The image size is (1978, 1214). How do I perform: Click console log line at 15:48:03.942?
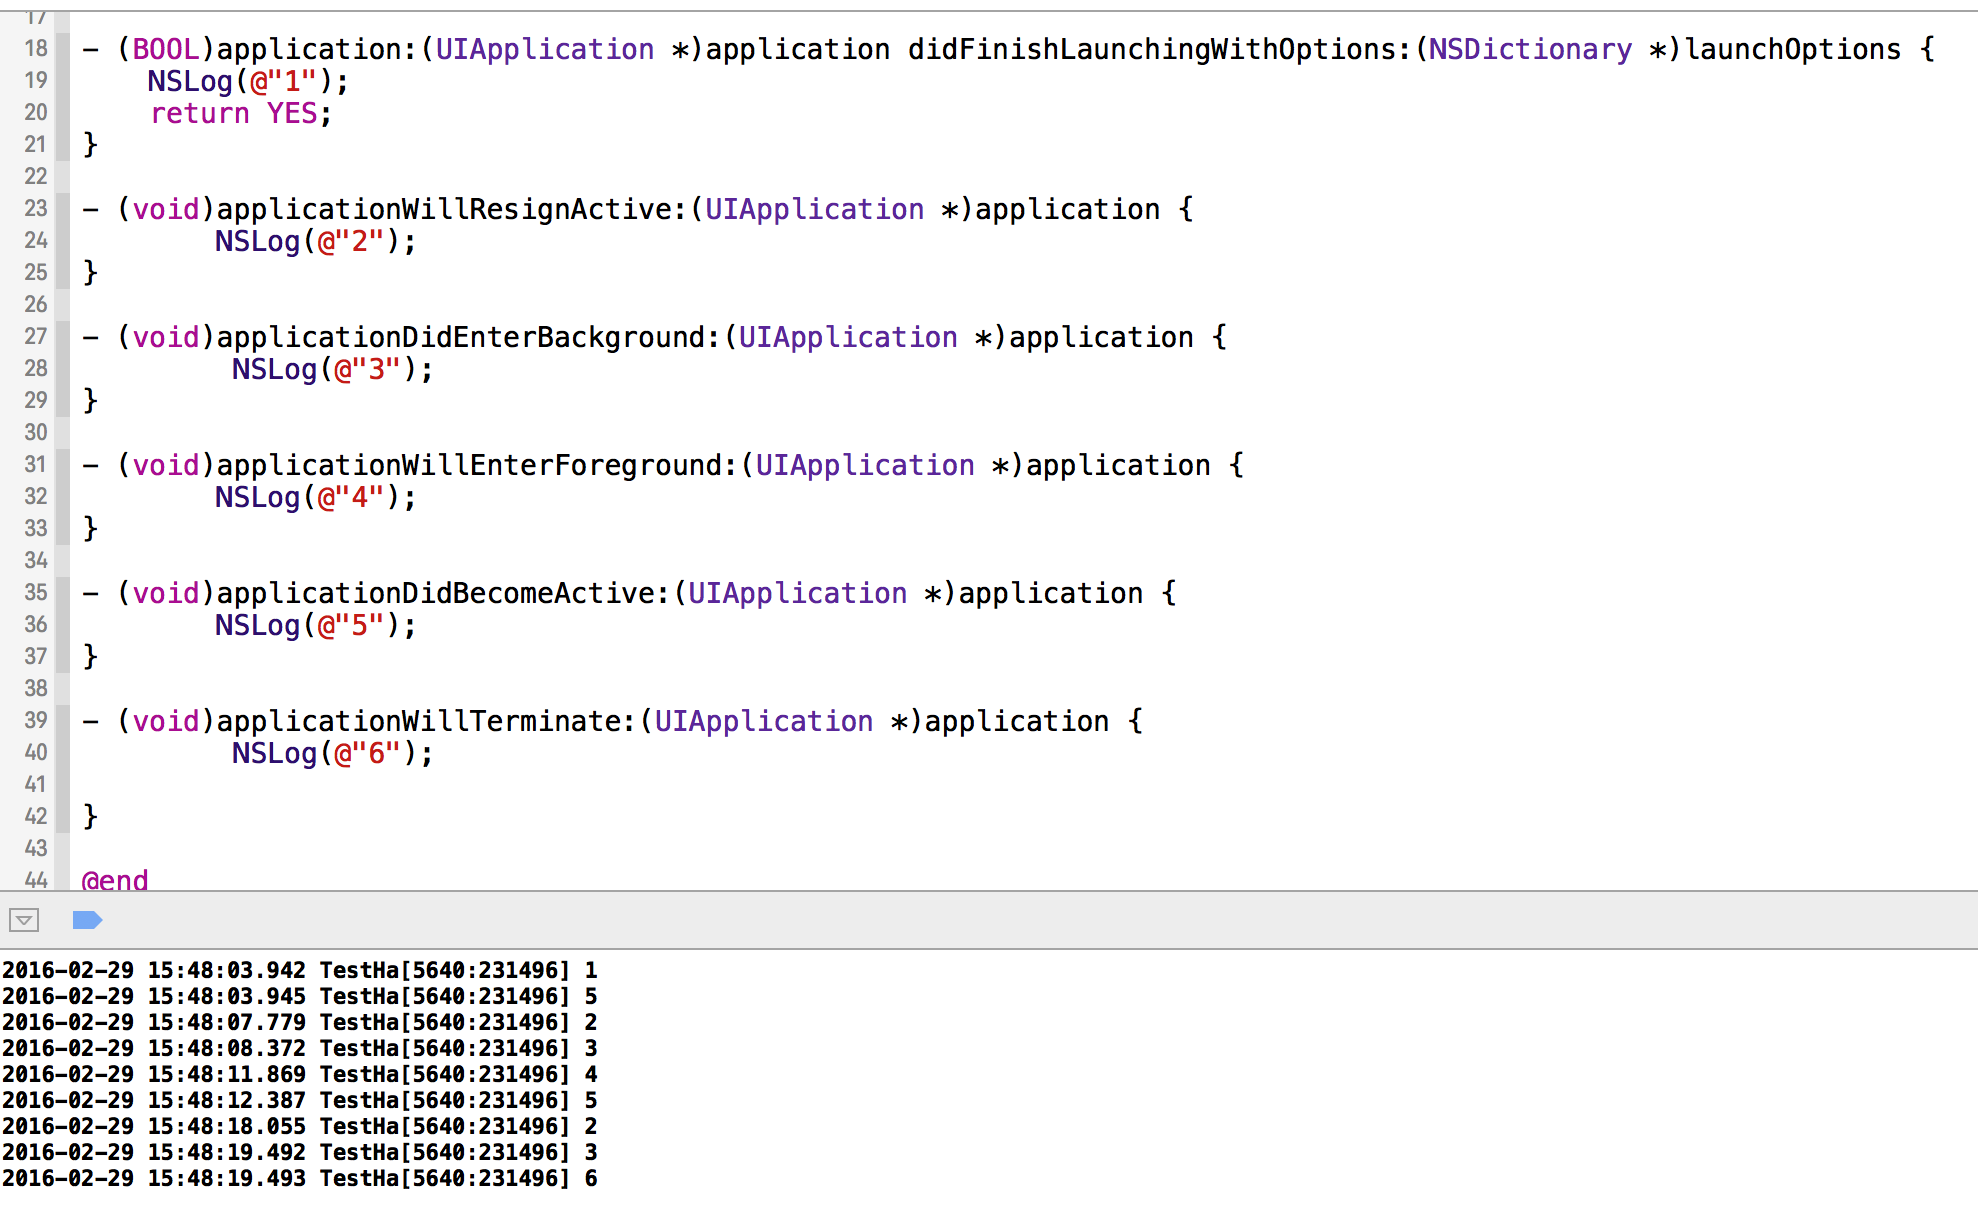point(300,970)
